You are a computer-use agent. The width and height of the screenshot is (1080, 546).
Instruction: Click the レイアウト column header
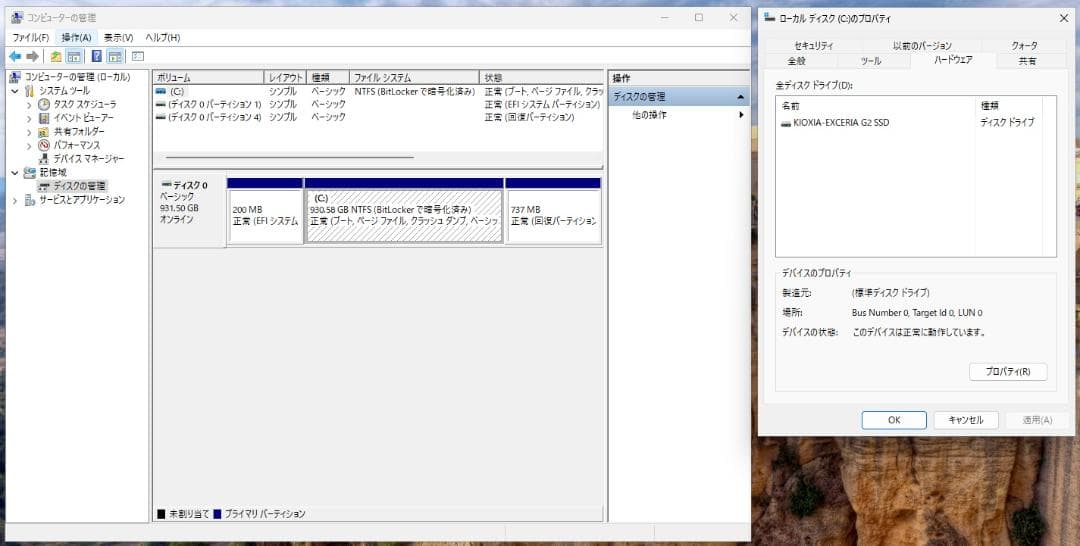point(285,78)
